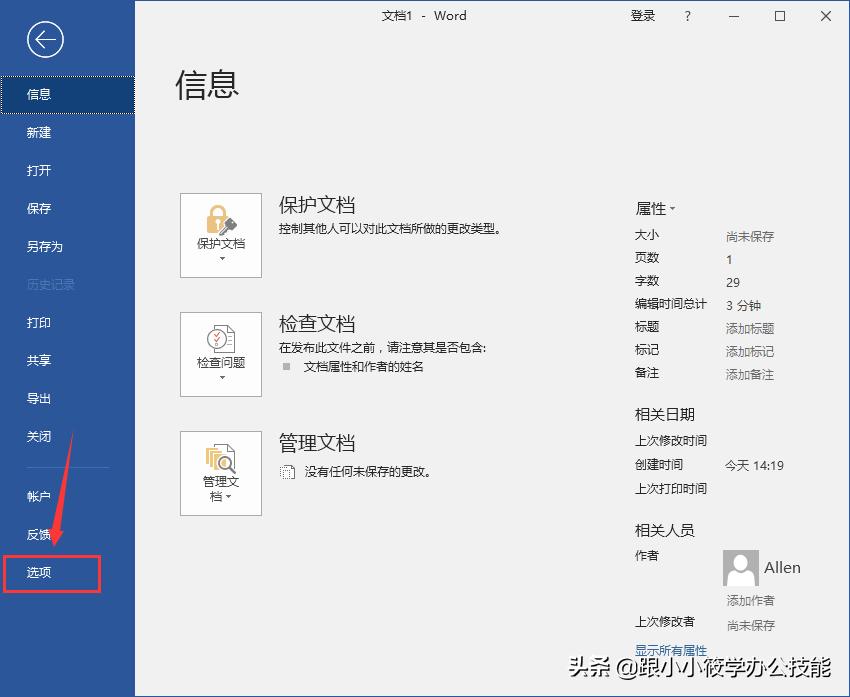Select 共享 in the sidebar
The image size is (850, 697).
point(38,360)
